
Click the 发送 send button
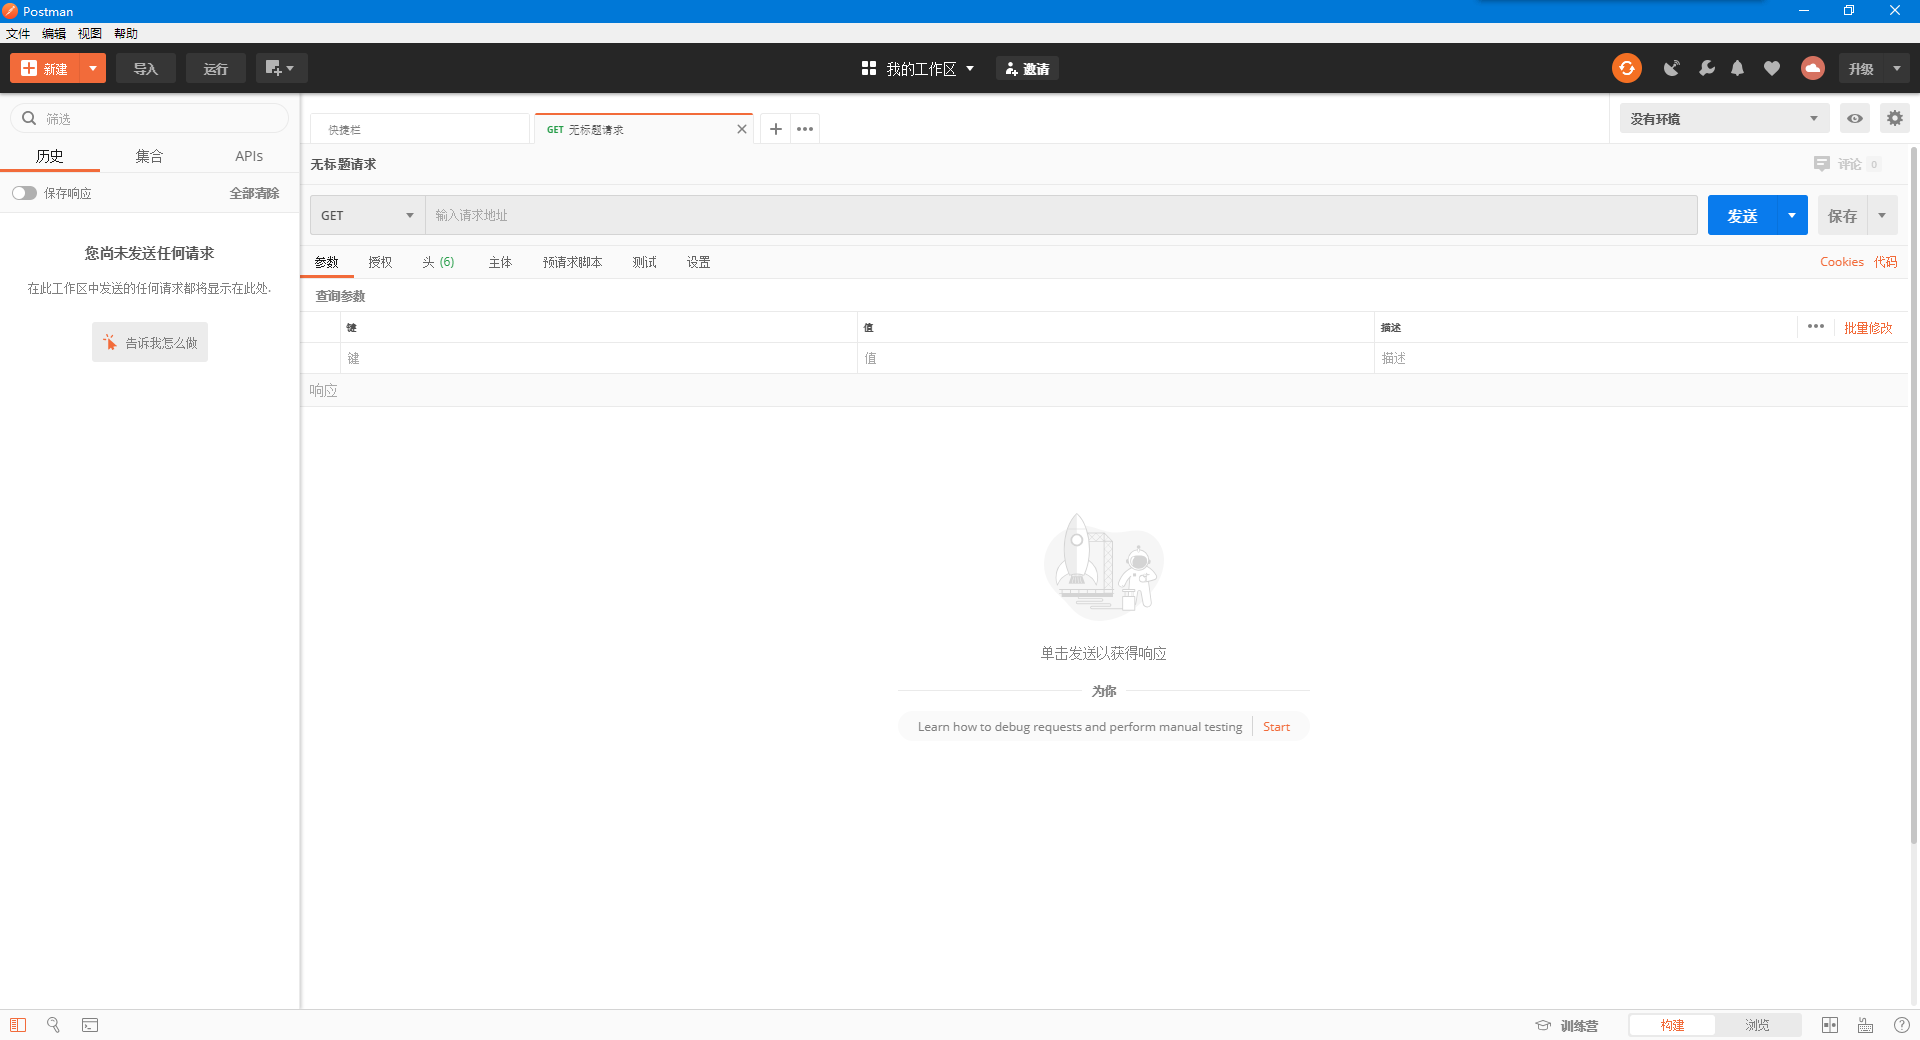point(1742,215)
